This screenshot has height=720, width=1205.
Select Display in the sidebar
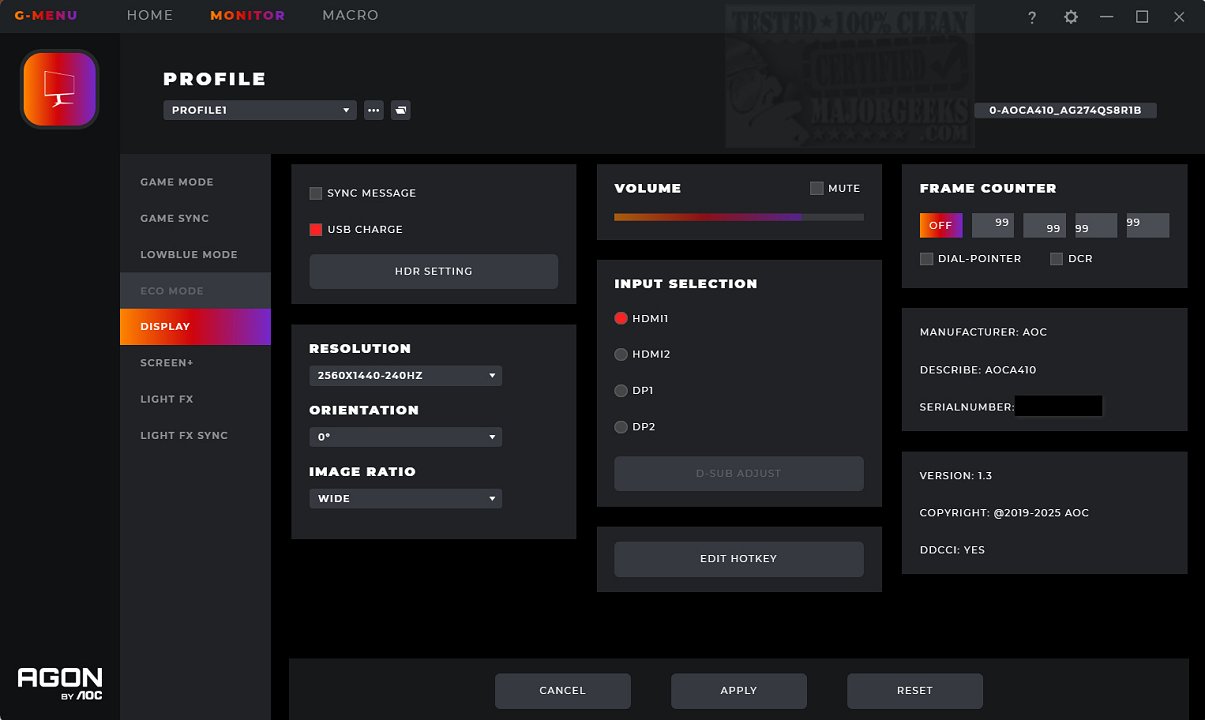click(x=195, y=327)
